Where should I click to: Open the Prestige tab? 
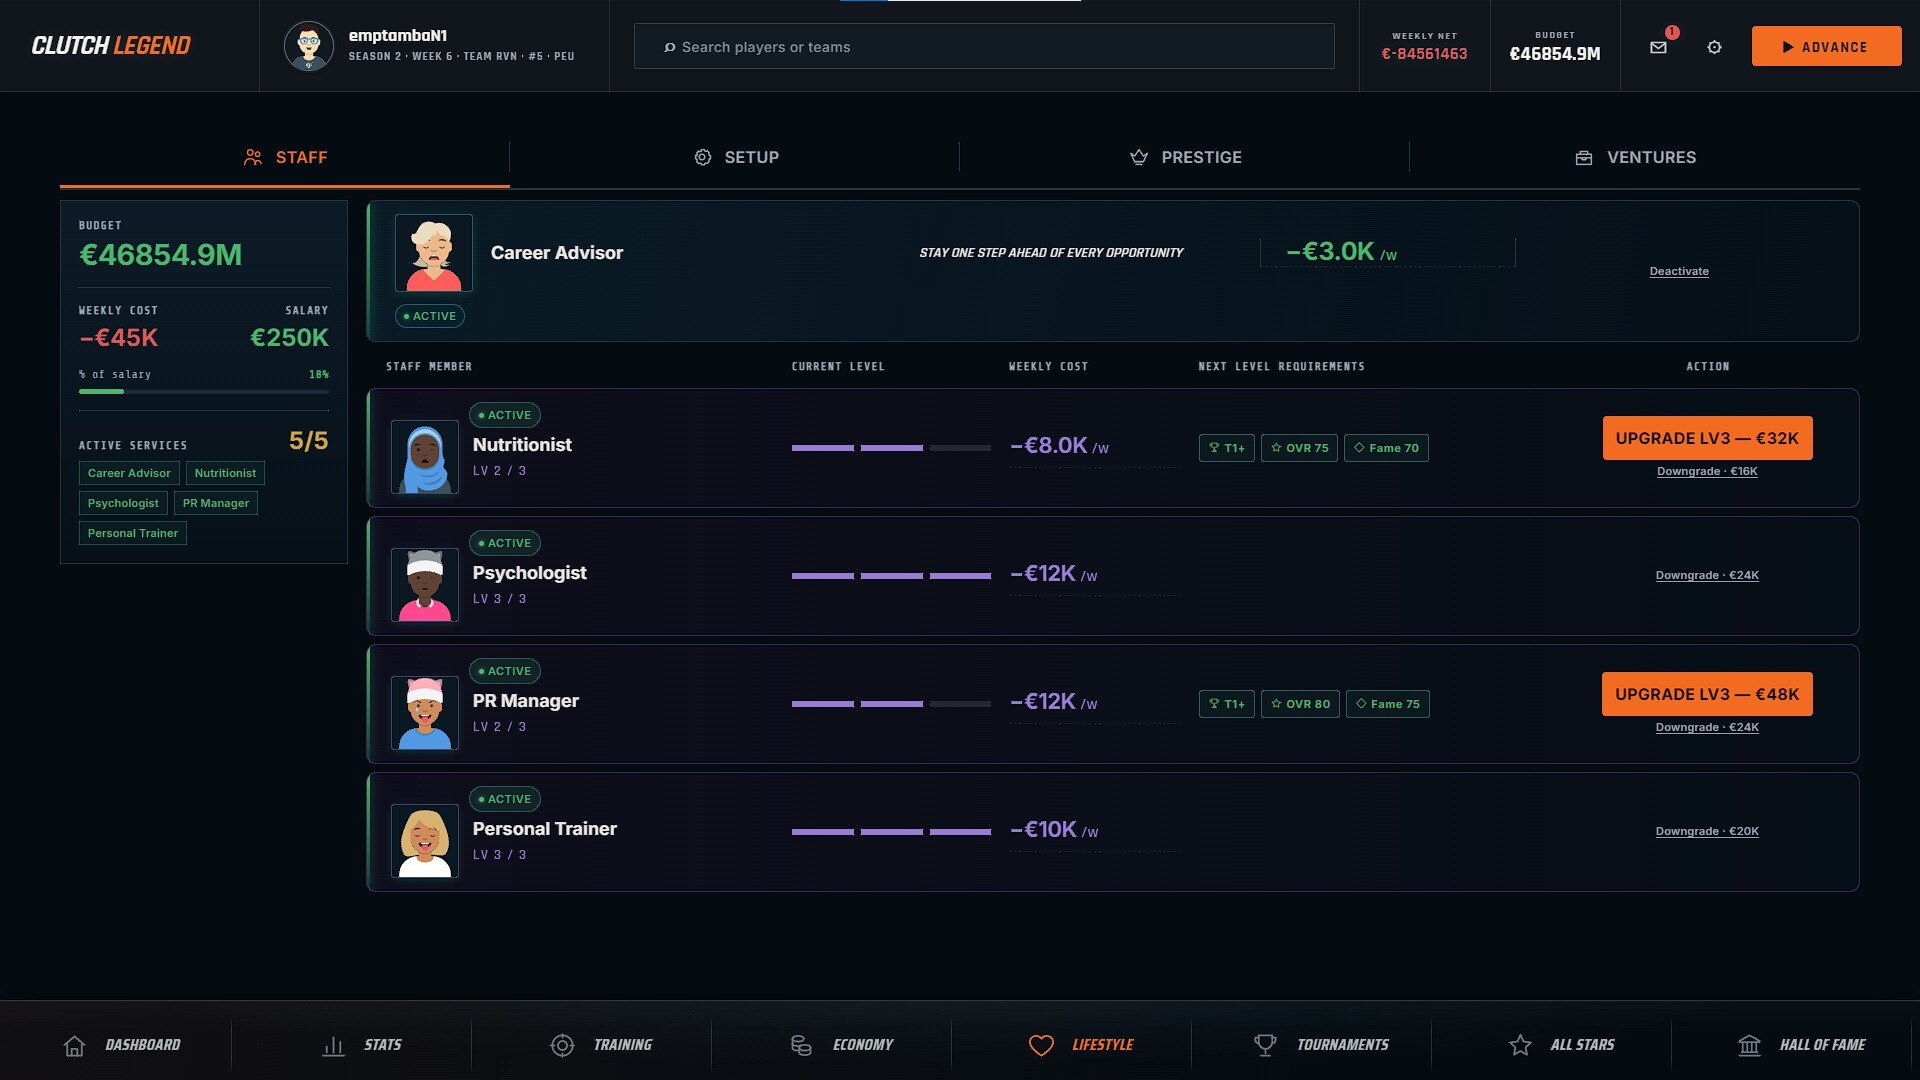click(1185, 158)
